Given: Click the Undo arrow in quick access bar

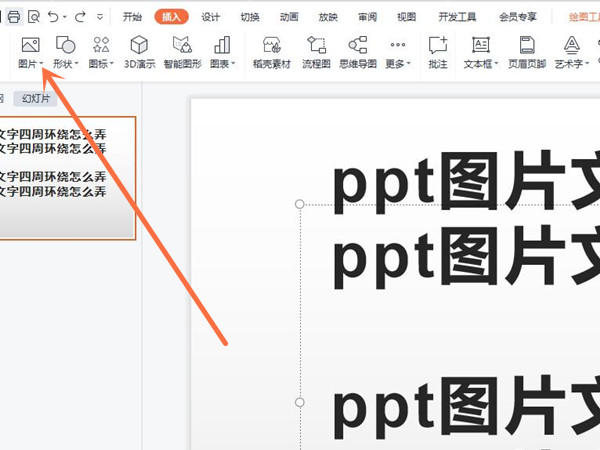Looking at the screenshot, I should point(54,17).
